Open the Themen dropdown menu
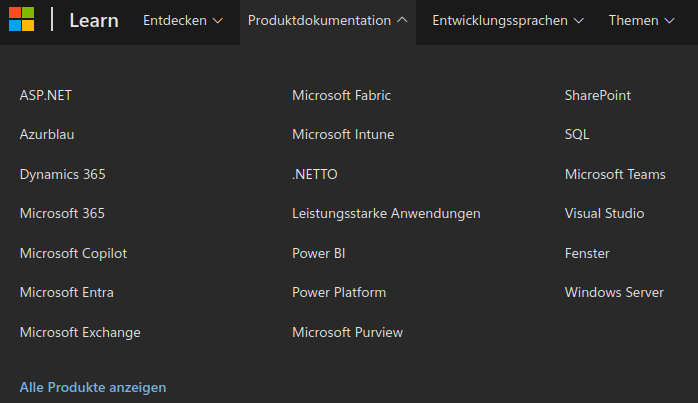The height and width of the screenshot is (403, 698). [x=641, y=20]
